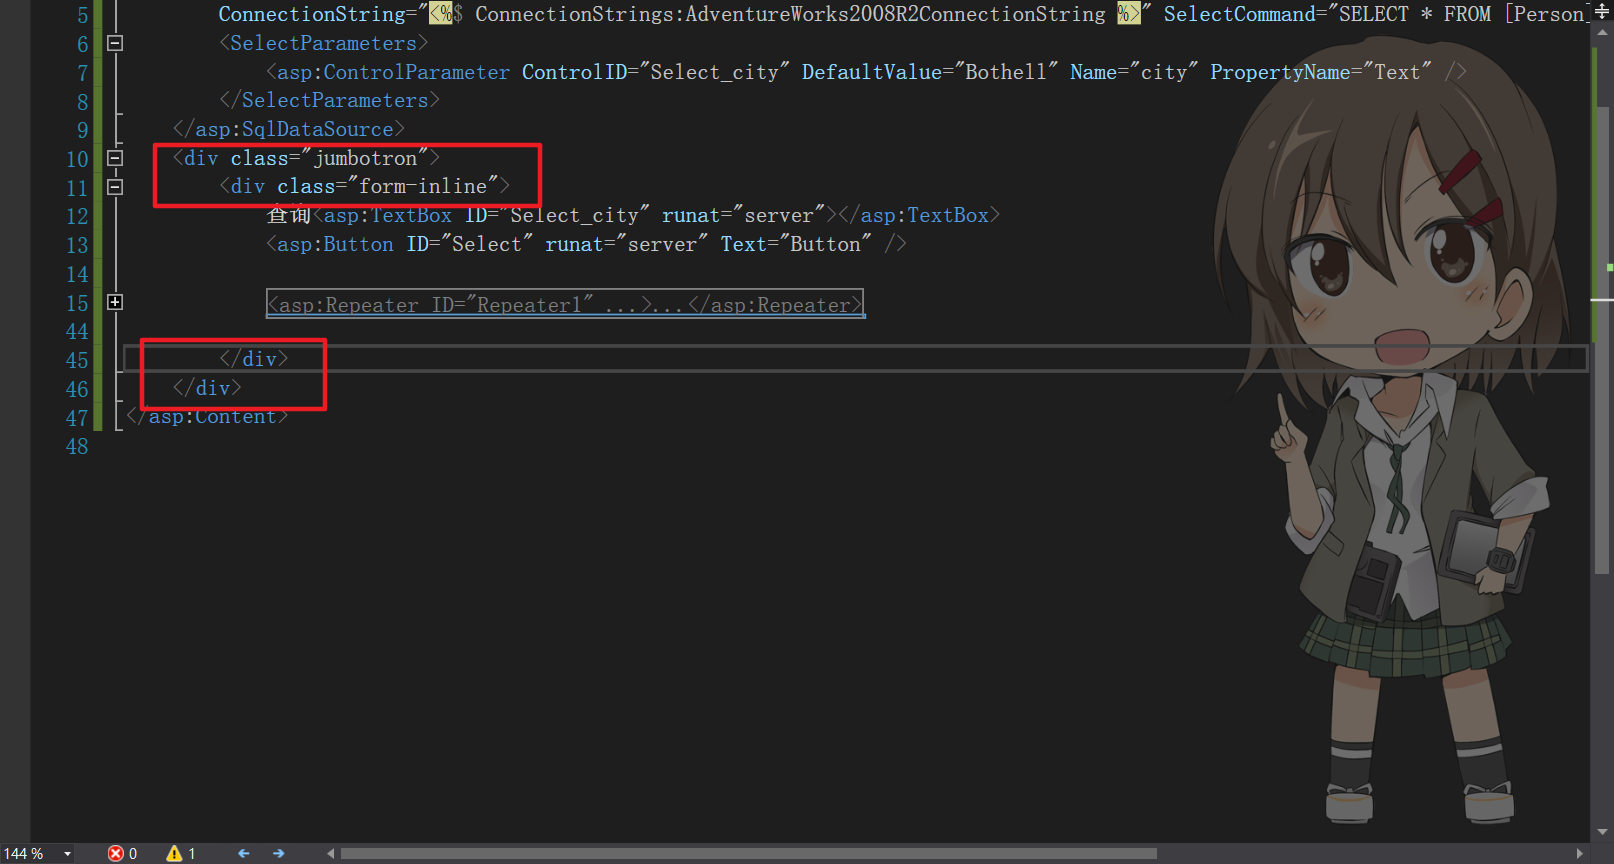
Task: Click the "form-inline" class value
Action: 422,186
